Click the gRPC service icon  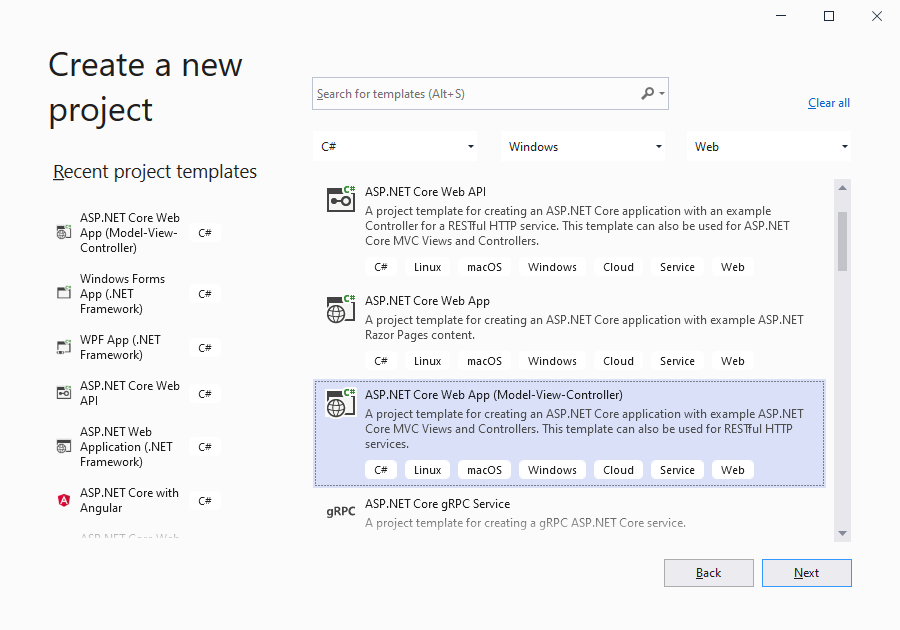point(341,511)
